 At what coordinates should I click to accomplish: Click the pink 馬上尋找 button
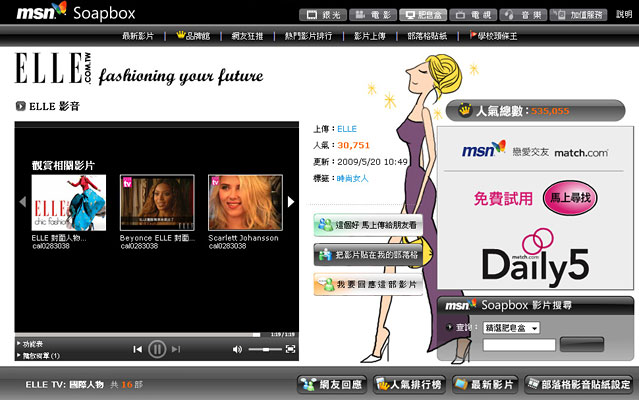(570, 198)
